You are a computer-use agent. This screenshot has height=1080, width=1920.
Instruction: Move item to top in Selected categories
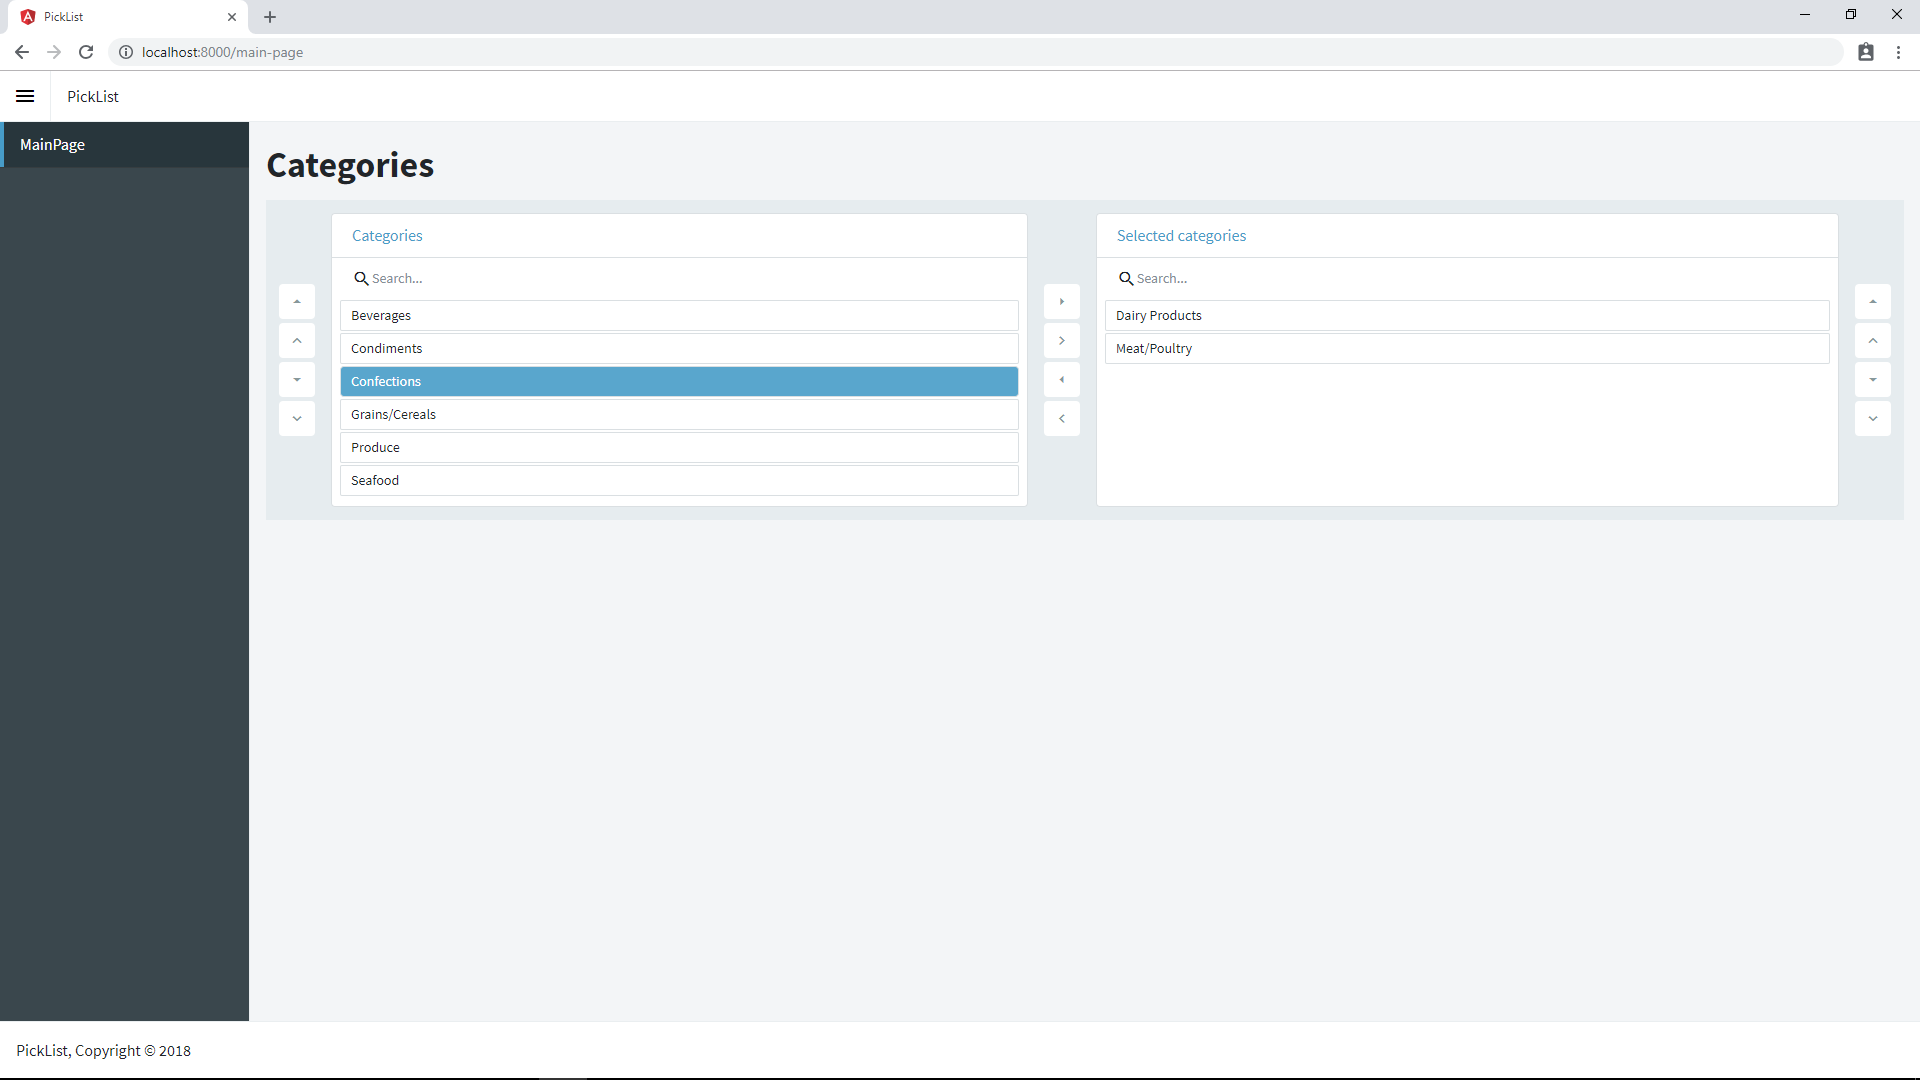[x=1873, y=302]
